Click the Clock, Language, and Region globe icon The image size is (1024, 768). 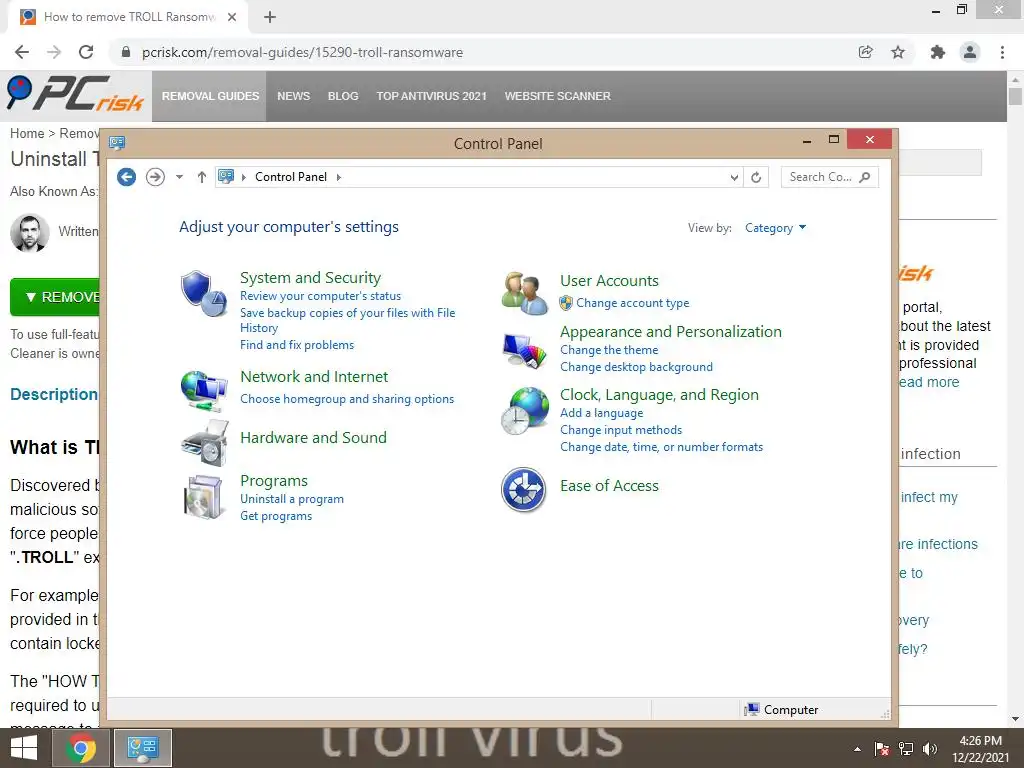[524, 411]
